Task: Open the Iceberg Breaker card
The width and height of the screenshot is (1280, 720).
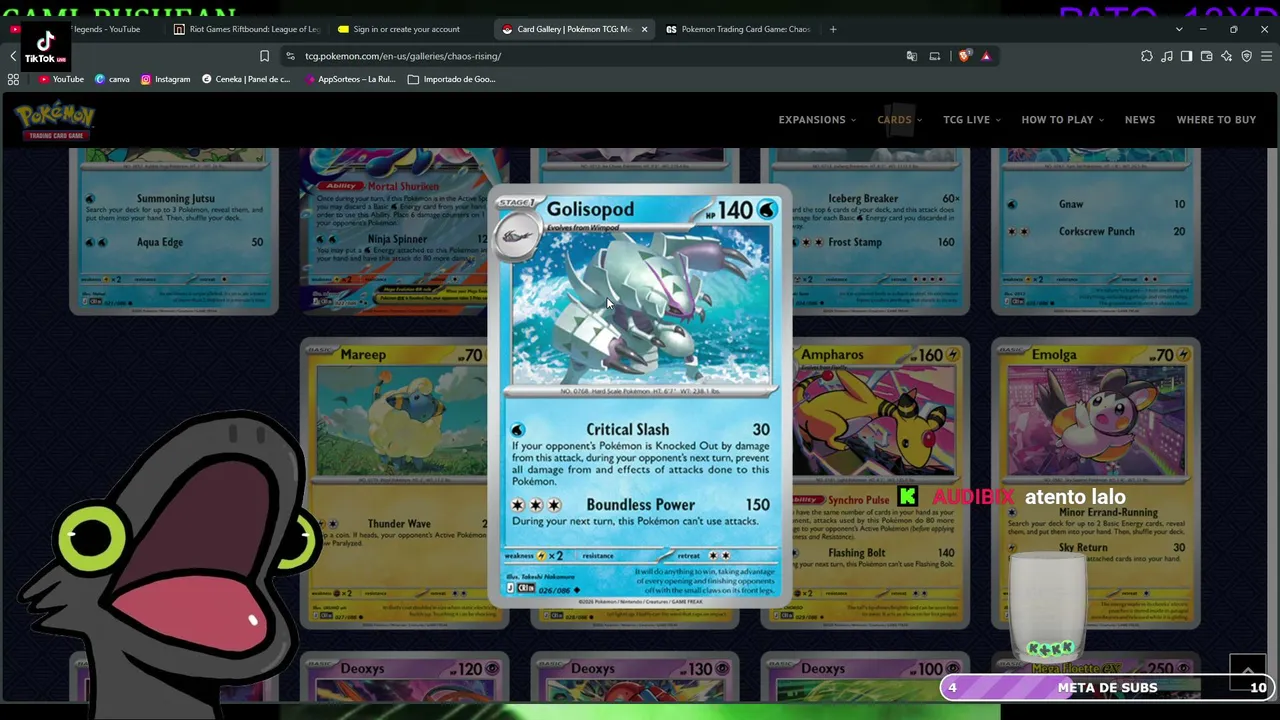Action: coord(881,231)
